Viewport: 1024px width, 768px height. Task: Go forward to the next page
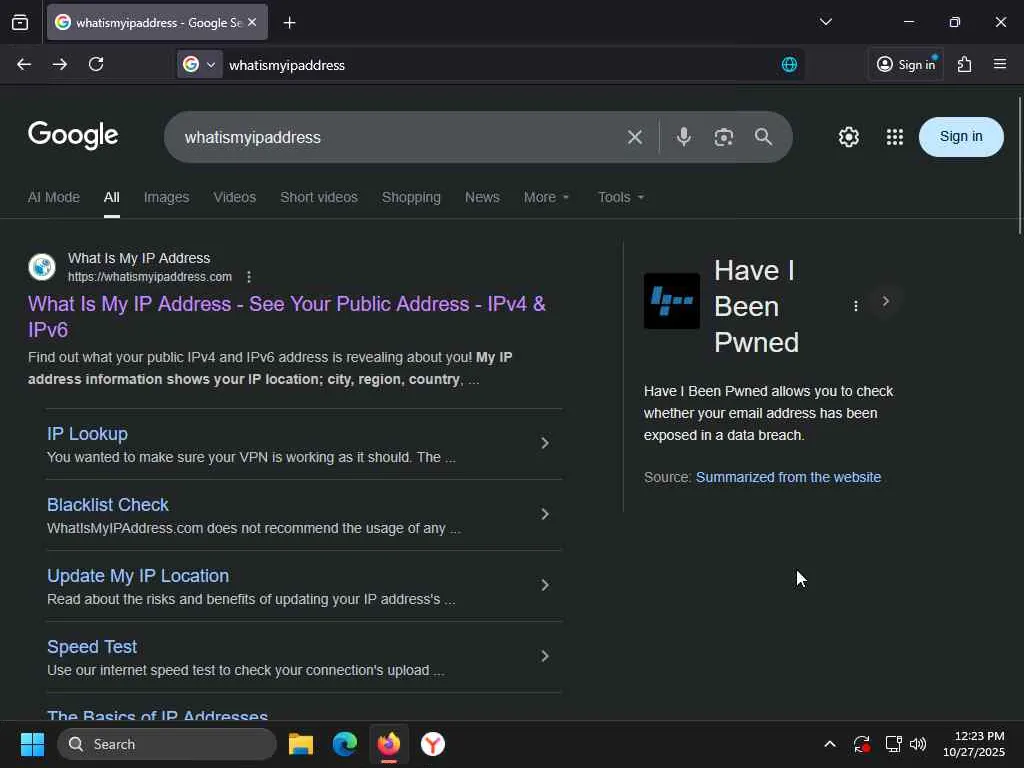pyautogui.click(x=60, y=64)
